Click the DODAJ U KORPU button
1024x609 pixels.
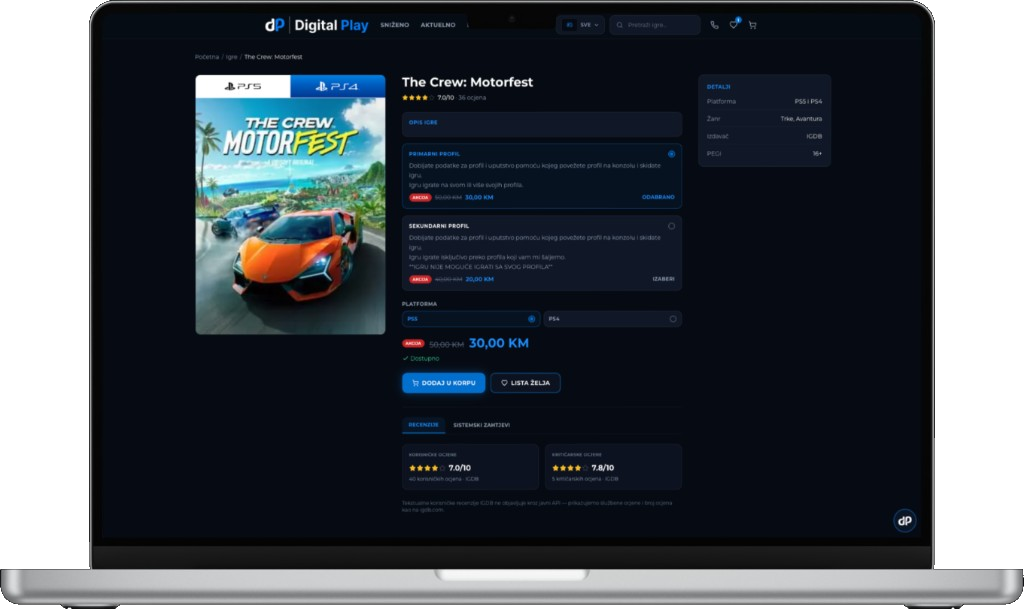[443, 383]
